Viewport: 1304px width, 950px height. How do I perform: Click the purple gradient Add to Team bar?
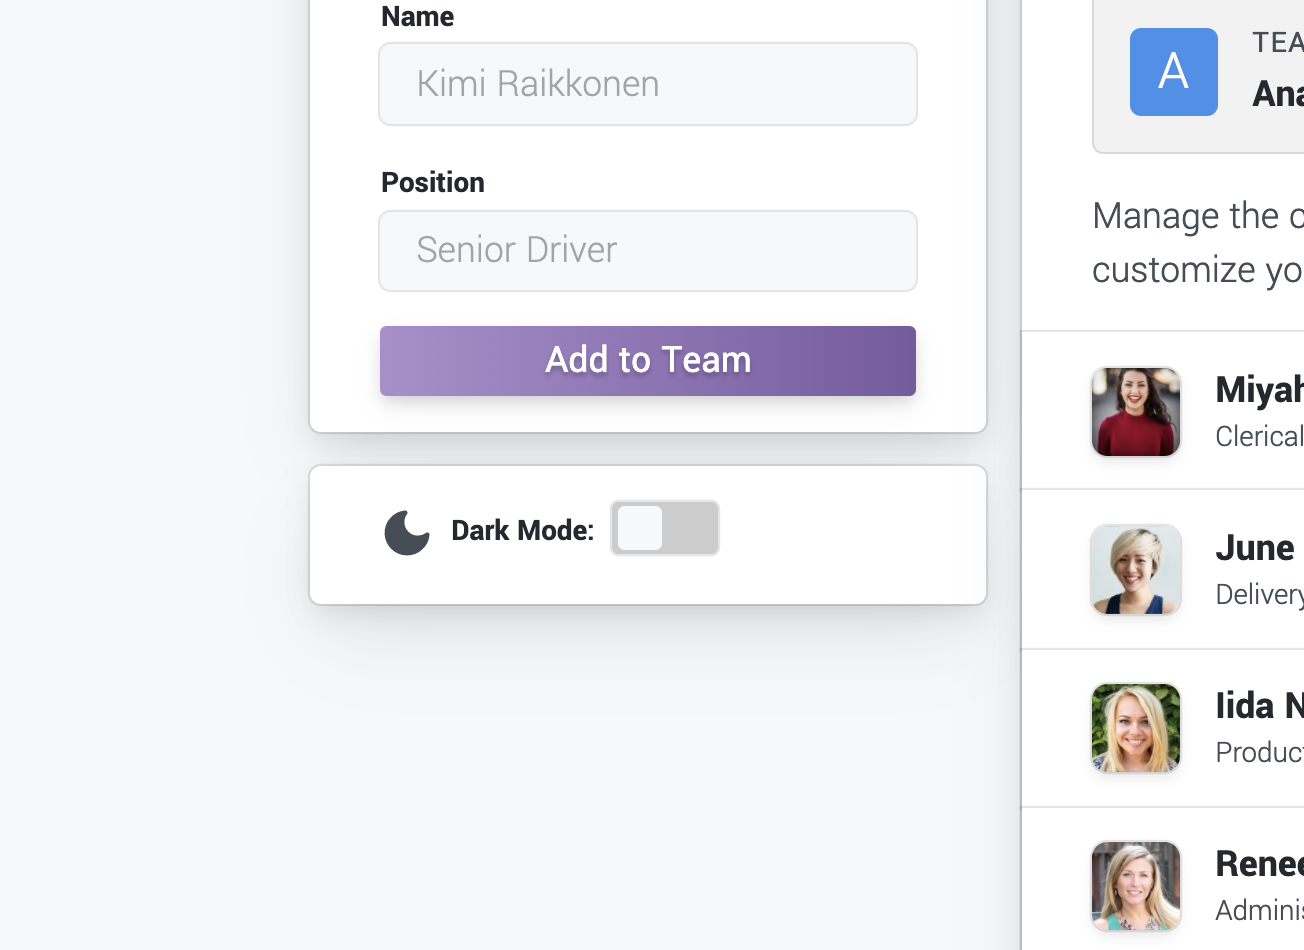[647, 360]
